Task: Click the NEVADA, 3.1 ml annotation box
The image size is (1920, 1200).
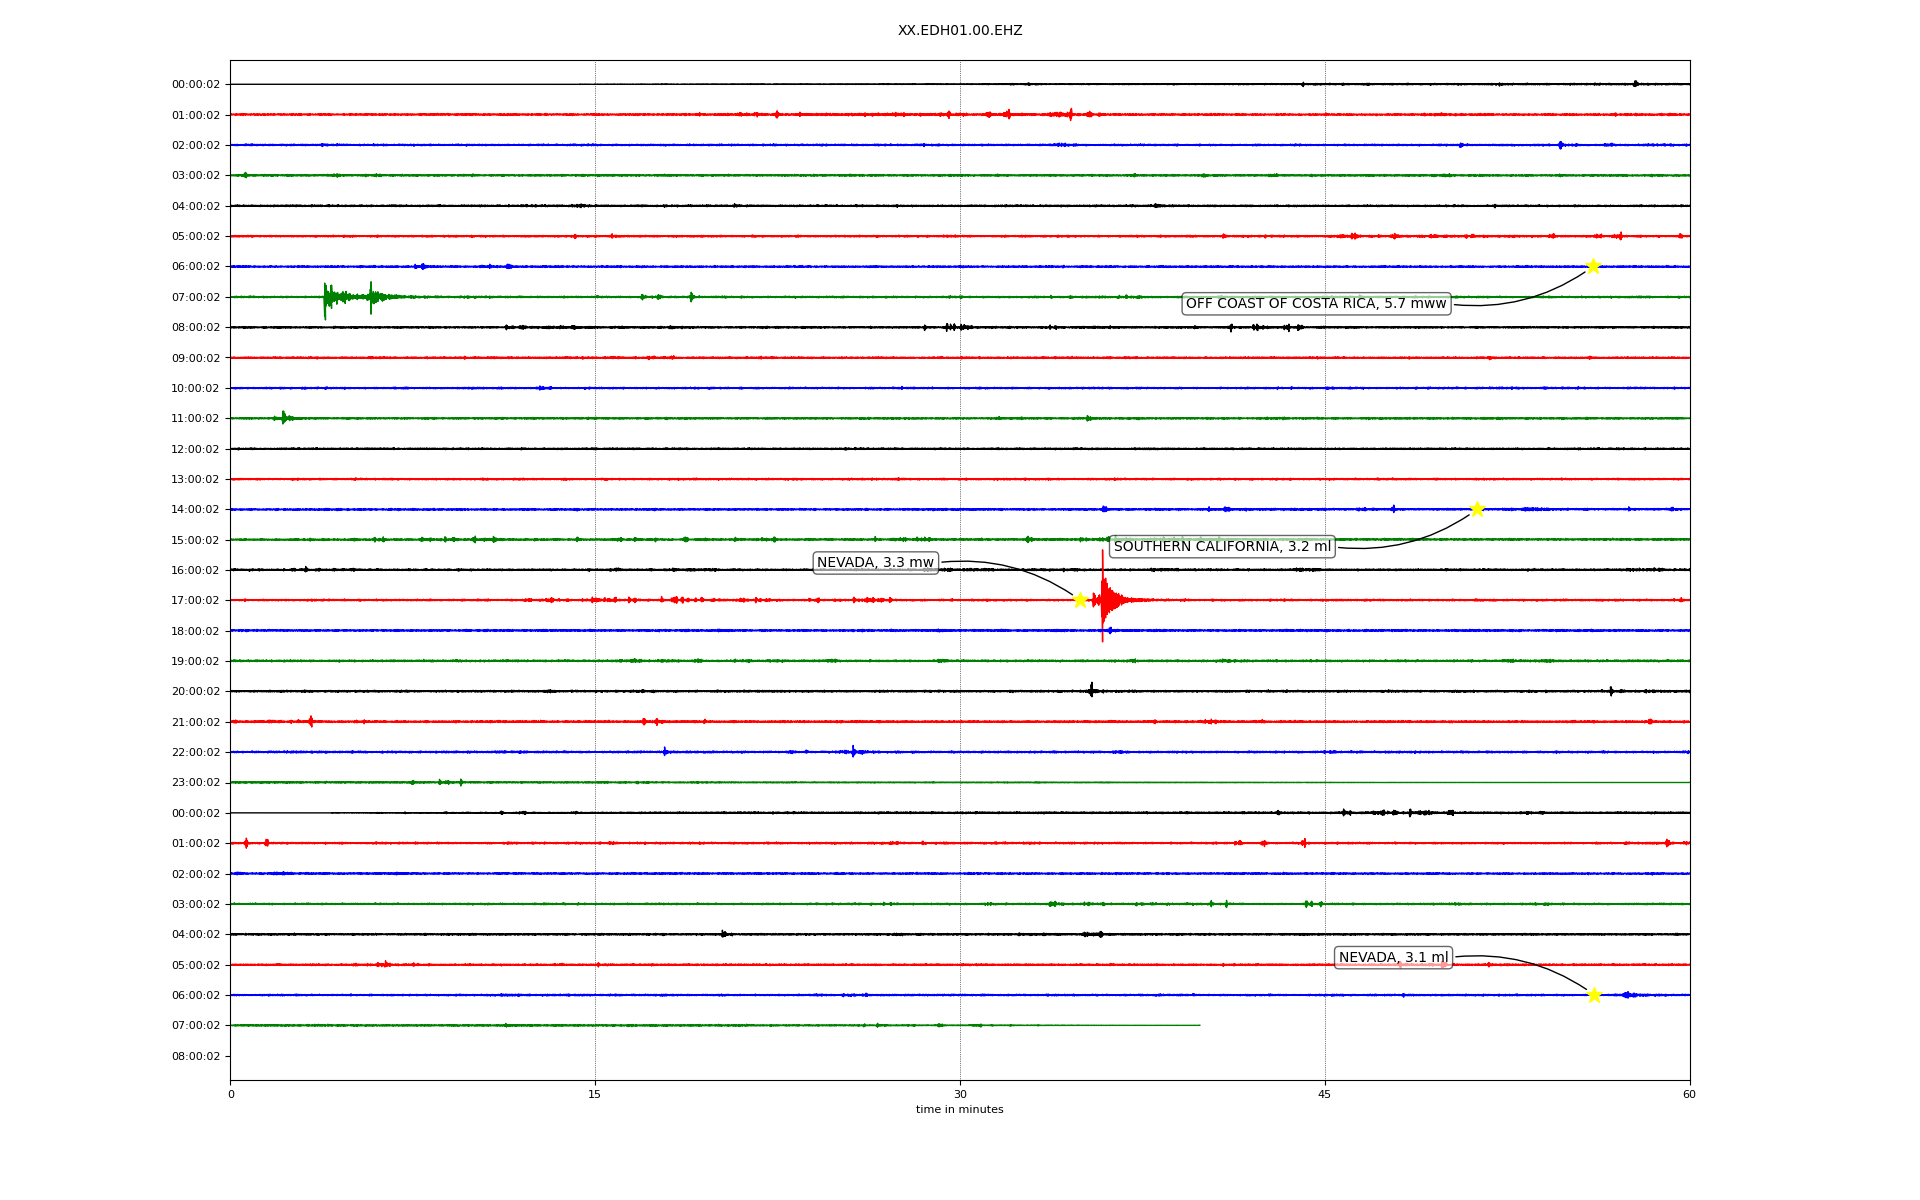Action: (x=1393, y=958)
